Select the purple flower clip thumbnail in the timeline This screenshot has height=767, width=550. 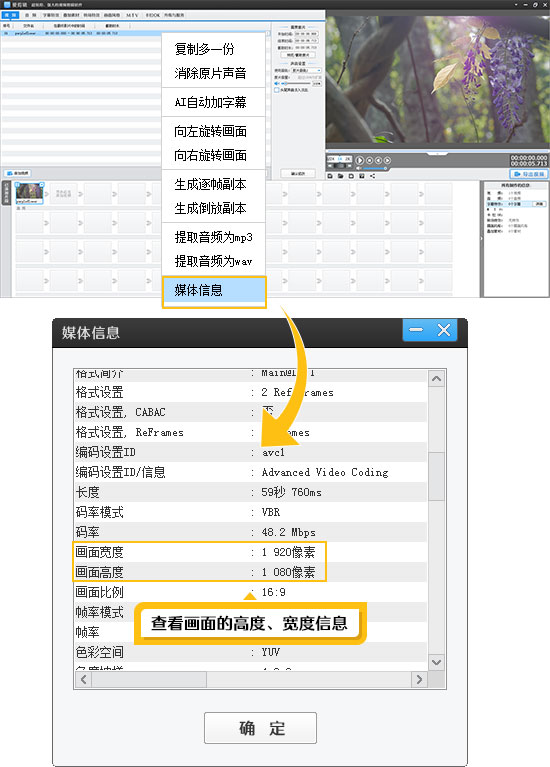(x=29, y=192)
